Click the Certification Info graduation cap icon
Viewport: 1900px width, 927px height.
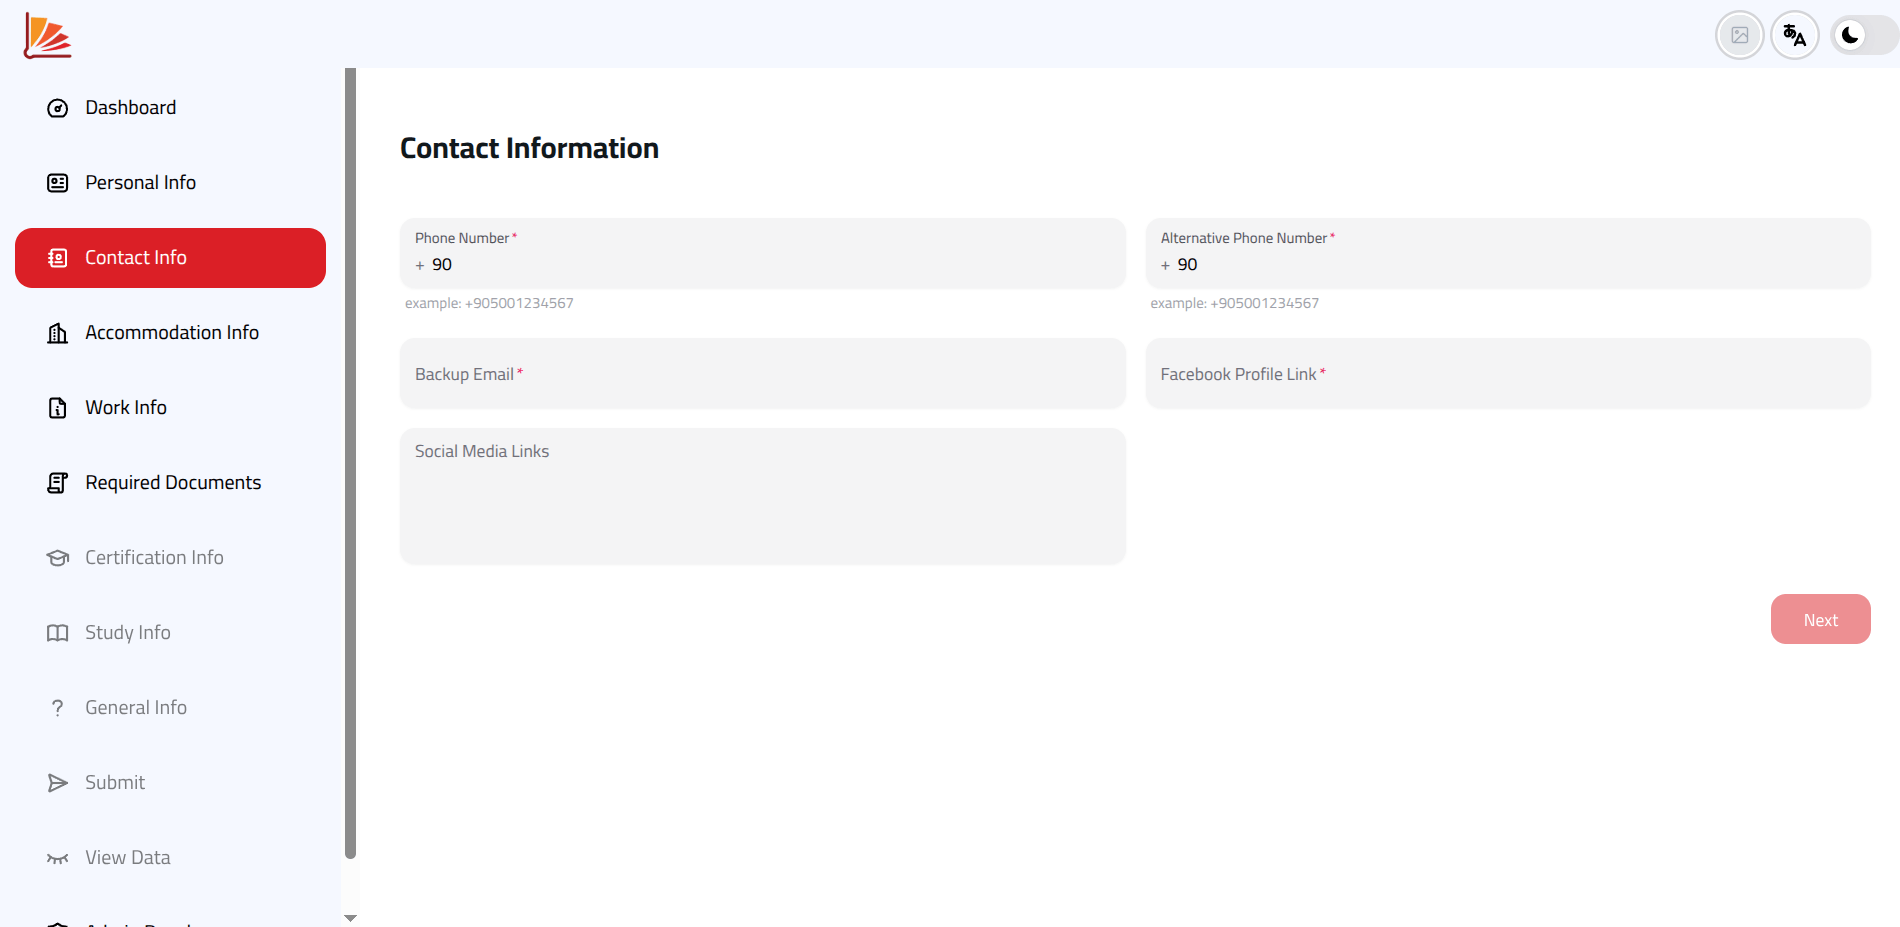click(58, 558)
